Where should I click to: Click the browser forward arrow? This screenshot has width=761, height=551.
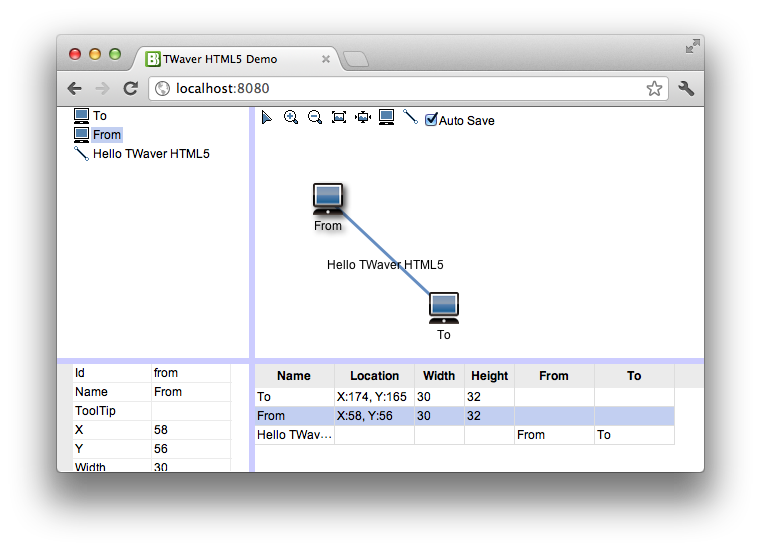[x=102, y=88]
